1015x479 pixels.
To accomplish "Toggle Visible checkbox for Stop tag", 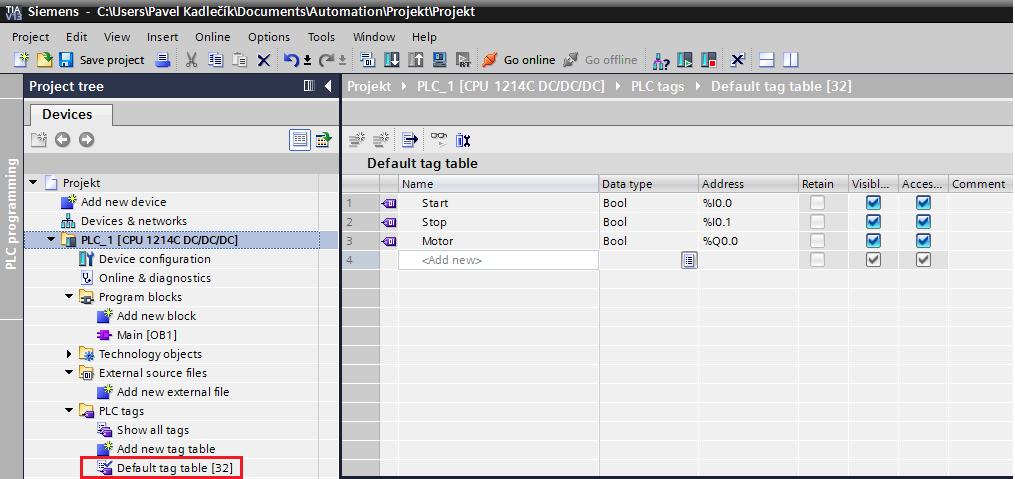I will [x=874, y=222].
